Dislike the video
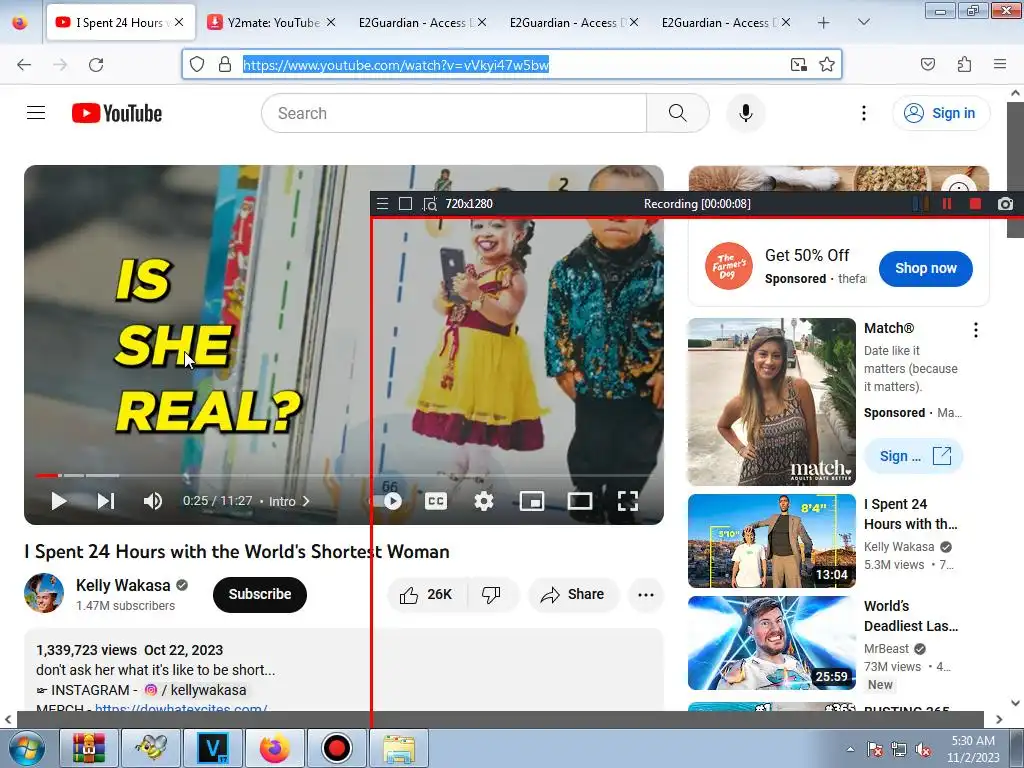This screenshot has height=768, width=1024. tap(492, 594)
